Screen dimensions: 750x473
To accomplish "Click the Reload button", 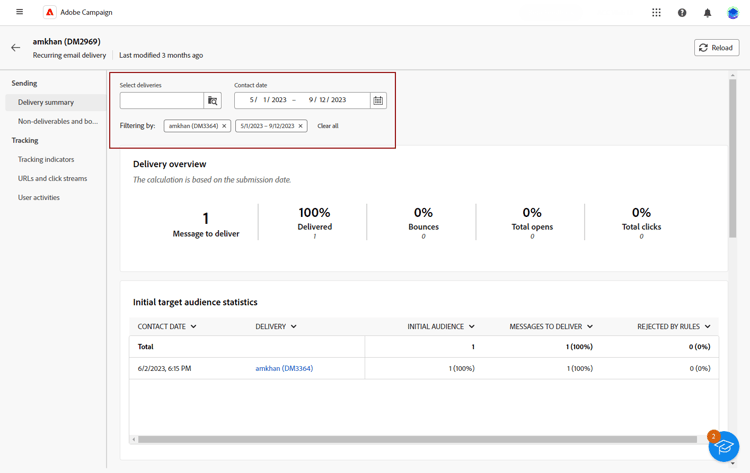I will click(x=717, y=48).
